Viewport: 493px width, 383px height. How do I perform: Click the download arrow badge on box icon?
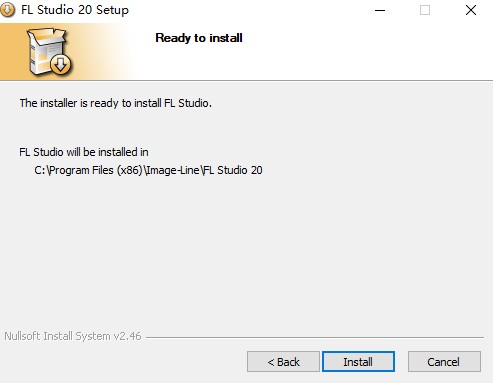click(x=61, y=64)
